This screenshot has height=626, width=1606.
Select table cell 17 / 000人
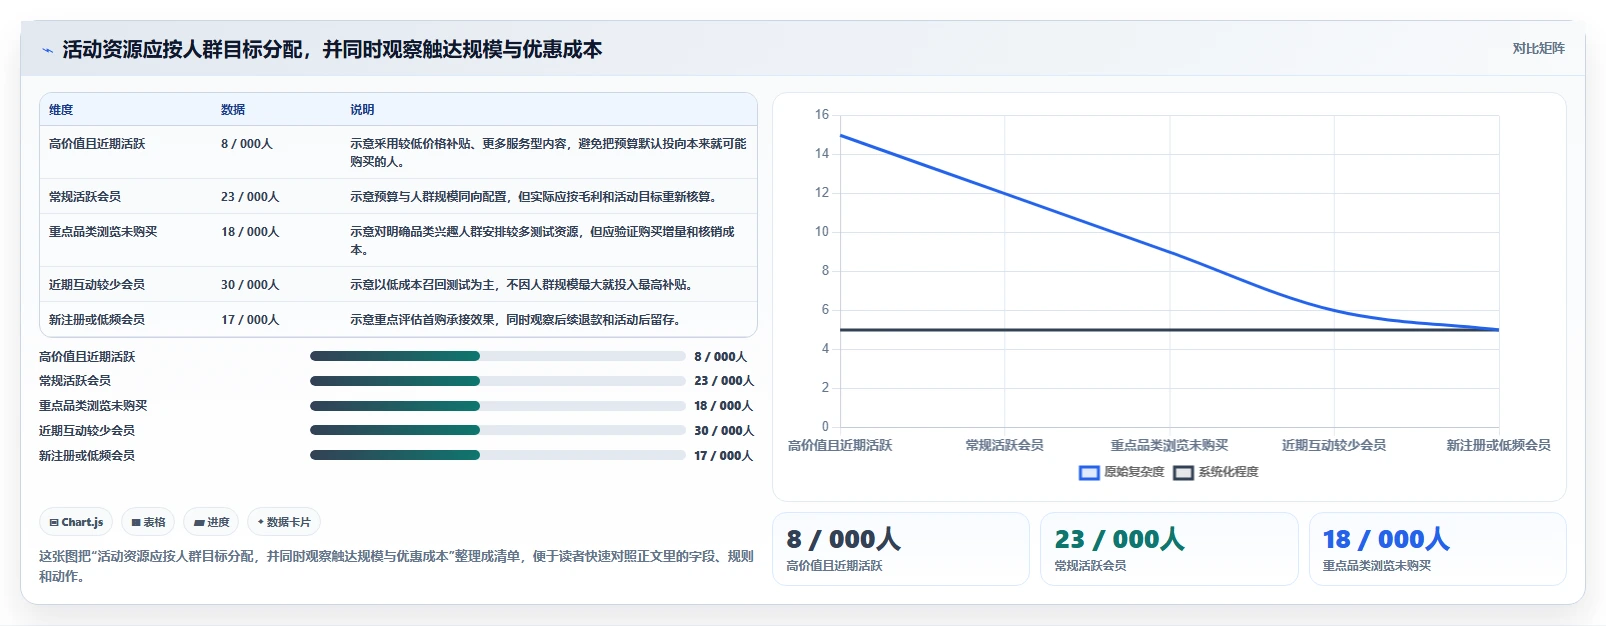tap(250, 320)
